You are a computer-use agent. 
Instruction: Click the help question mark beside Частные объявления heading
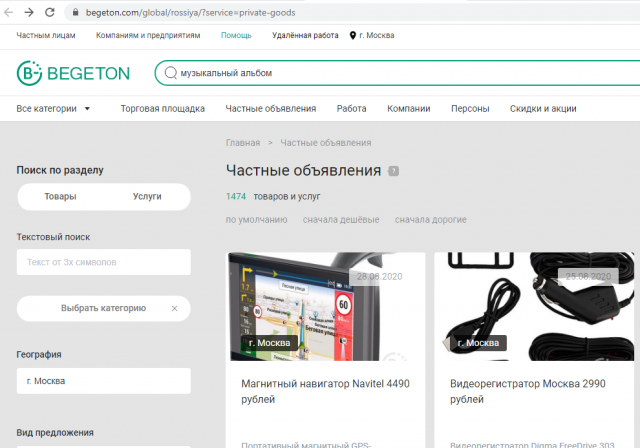394,171
